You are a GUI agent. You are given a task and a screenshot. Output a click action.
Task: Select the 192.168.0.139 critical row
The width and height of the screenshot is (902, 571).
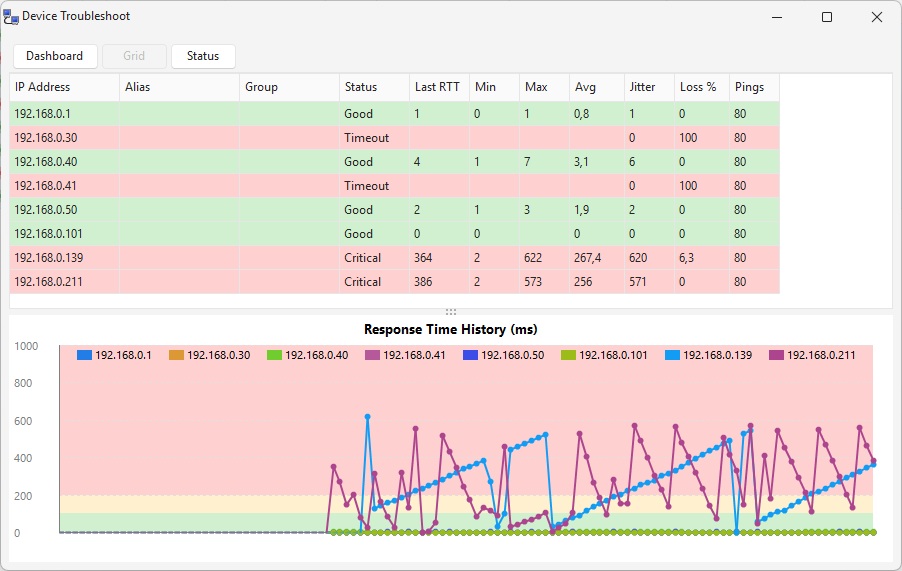62,258
